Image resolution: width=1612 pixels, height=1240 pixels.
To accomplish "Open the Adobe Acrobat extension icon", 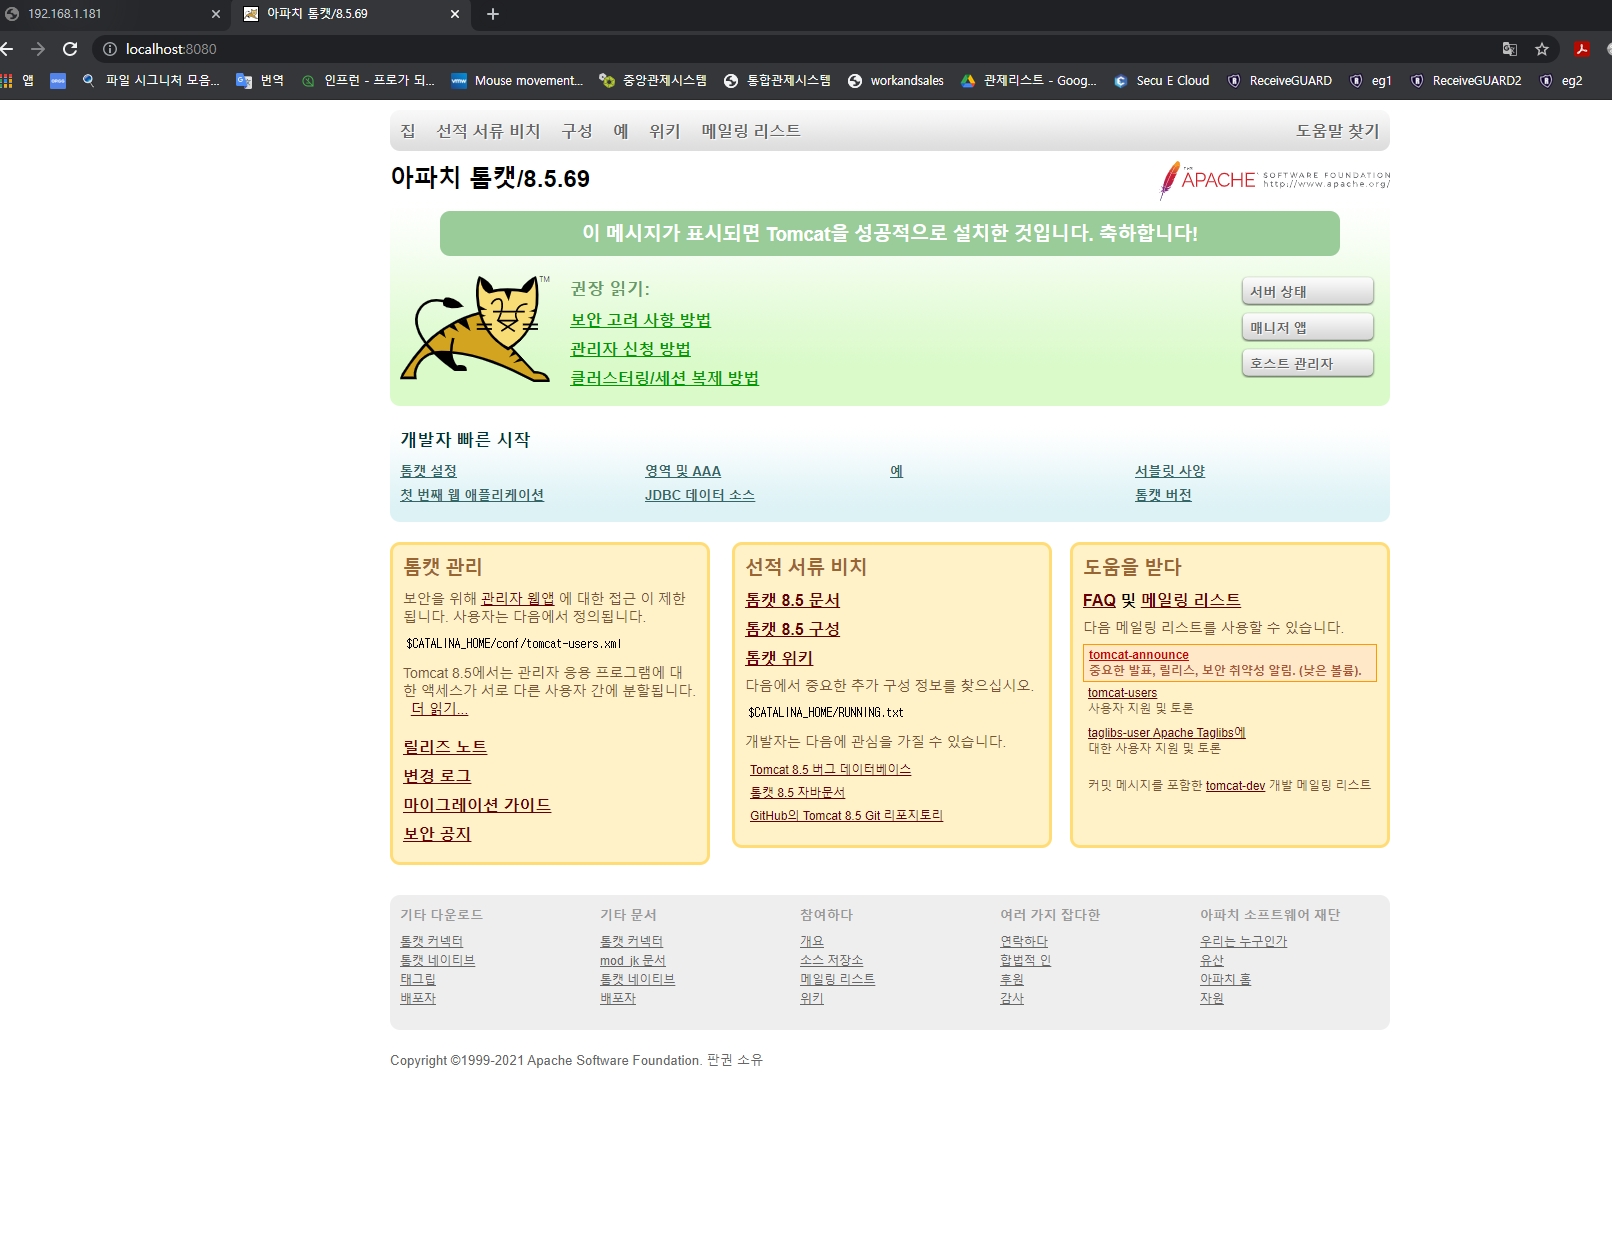I will click(x=1582, y=49).
